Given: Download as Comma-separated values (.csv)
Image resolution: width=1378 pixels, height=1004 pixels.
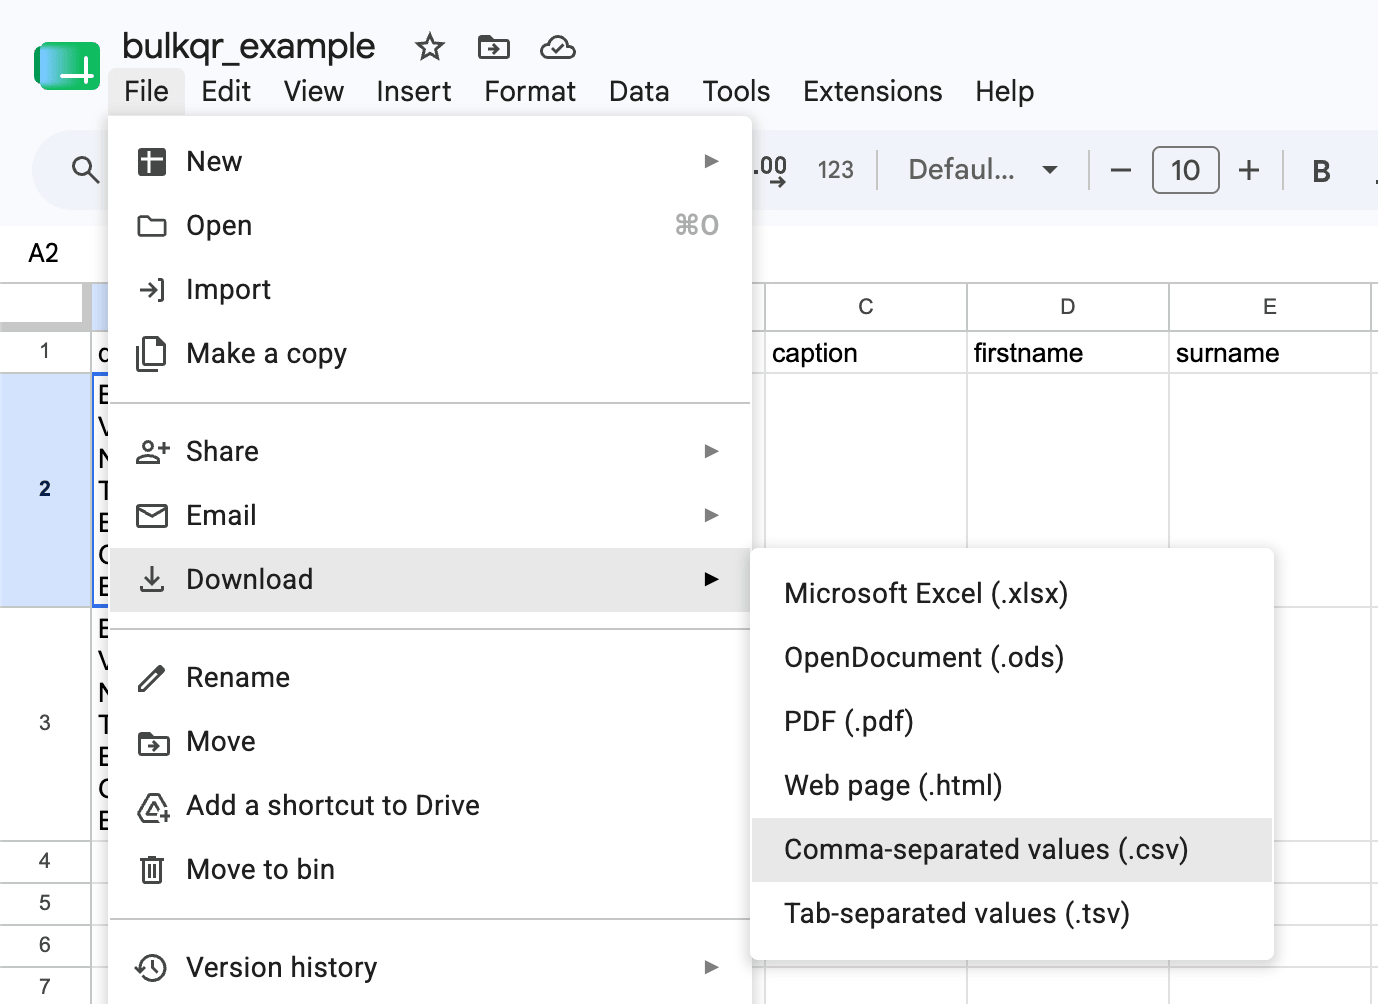Looking at the screenshot, I should click(x=1012, y=849).
